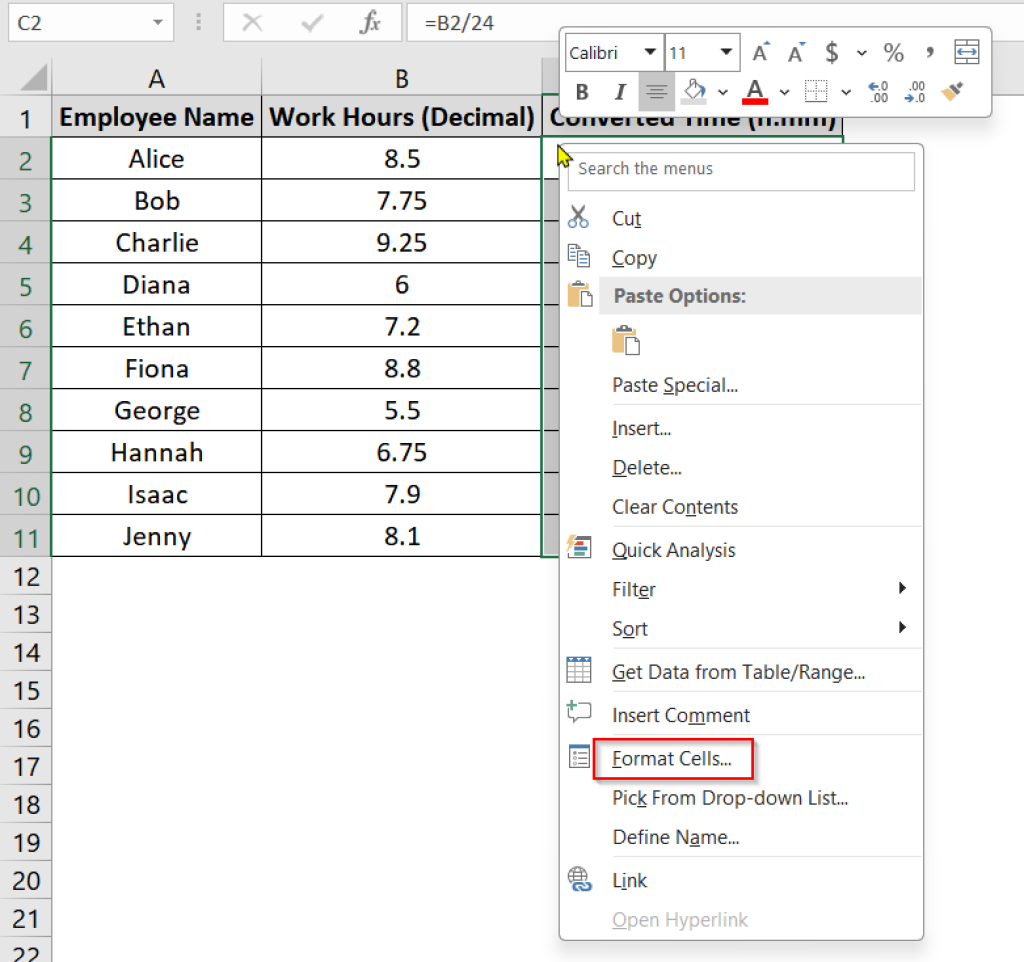
Task: Toggle bold formatting
Action: coord(581,91)
